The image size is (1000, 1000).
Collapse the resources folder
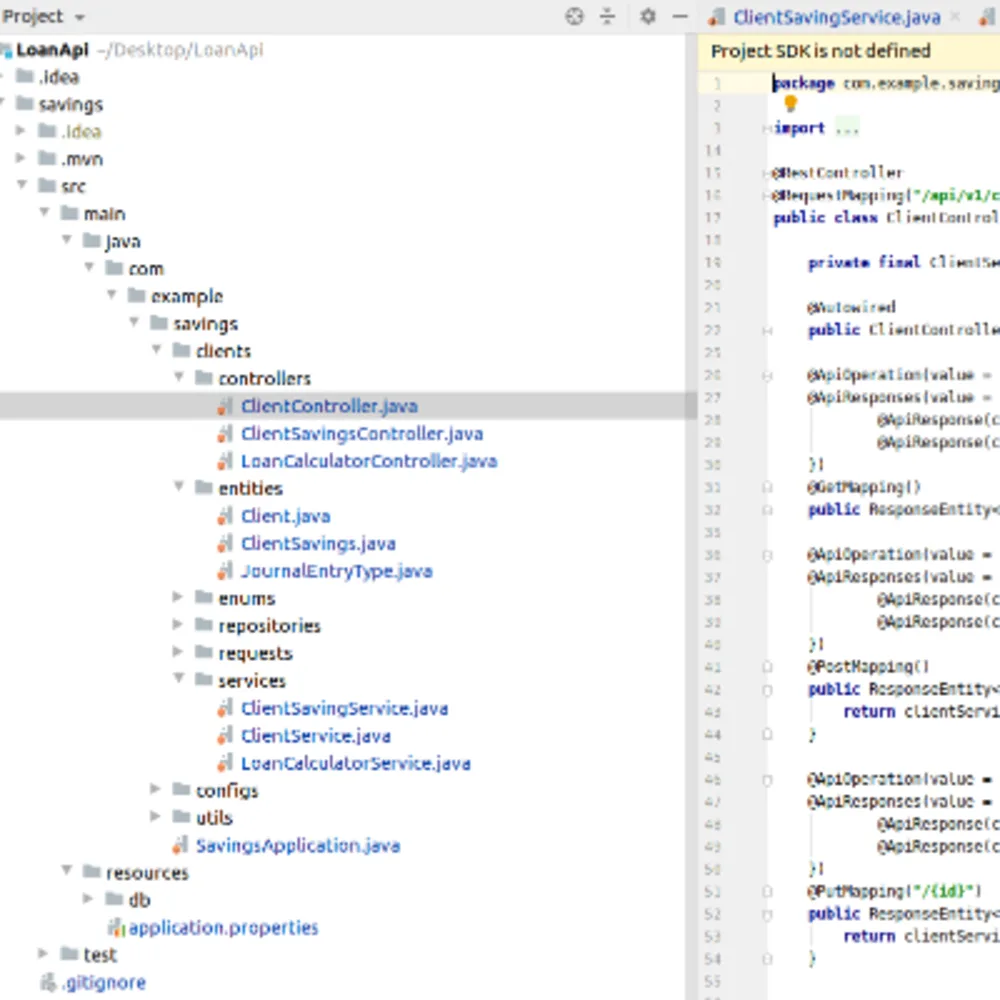(66, 871)
